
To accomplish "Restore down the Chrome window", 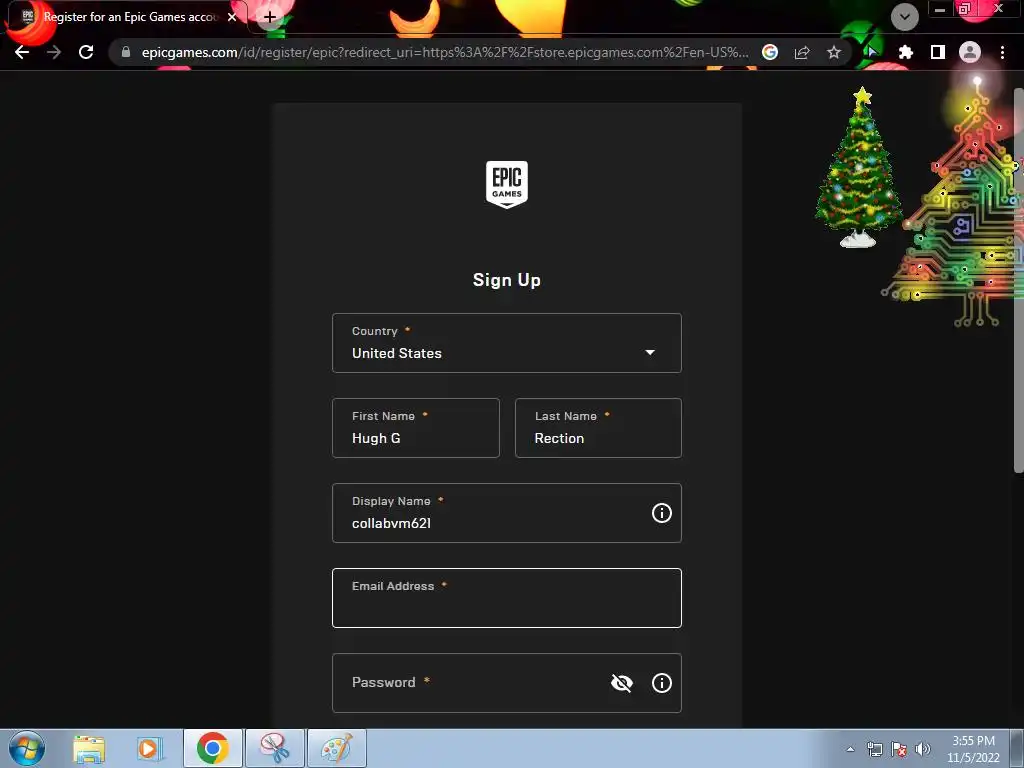I will [x=965, y=9].
